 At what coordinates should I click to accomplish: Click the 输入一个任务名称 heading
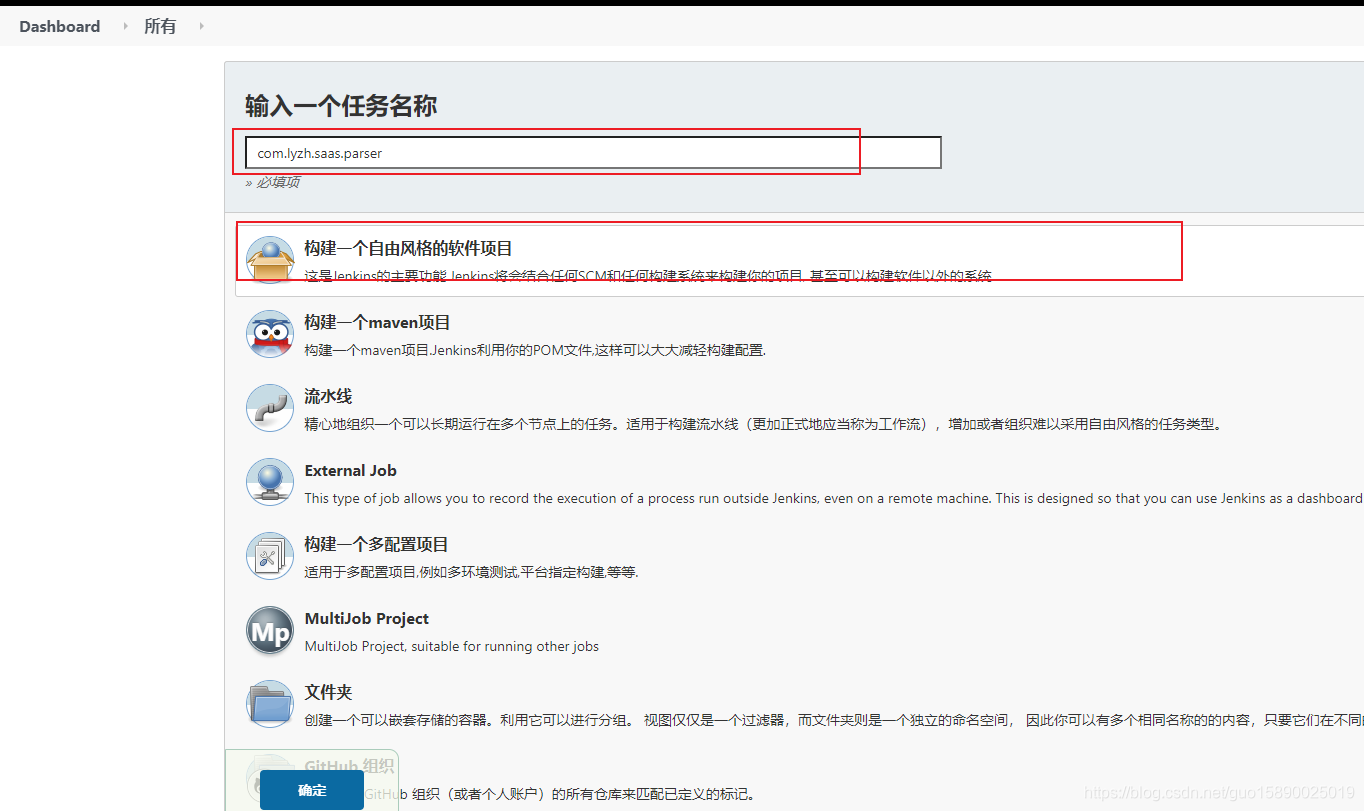pos(341,105)
